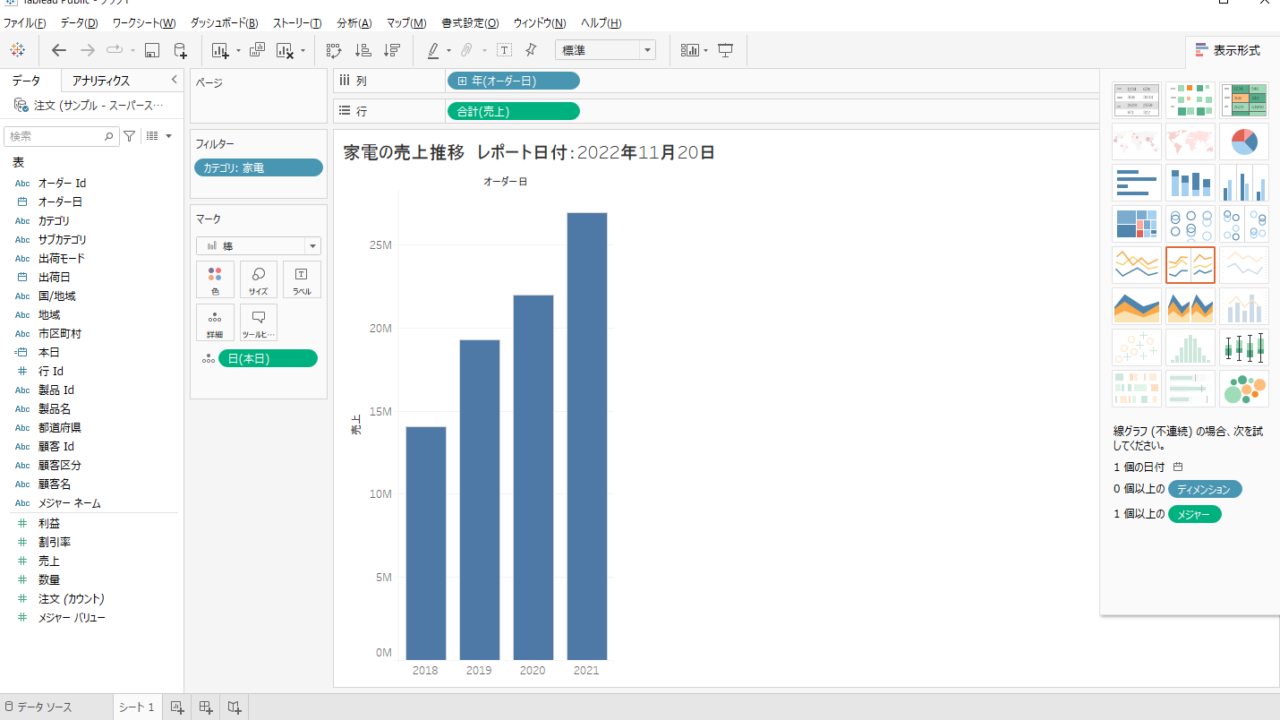This screenshot has width=1280, height=720.
Task: Open the ファイル(F) menu
Action: click(24, 23)
